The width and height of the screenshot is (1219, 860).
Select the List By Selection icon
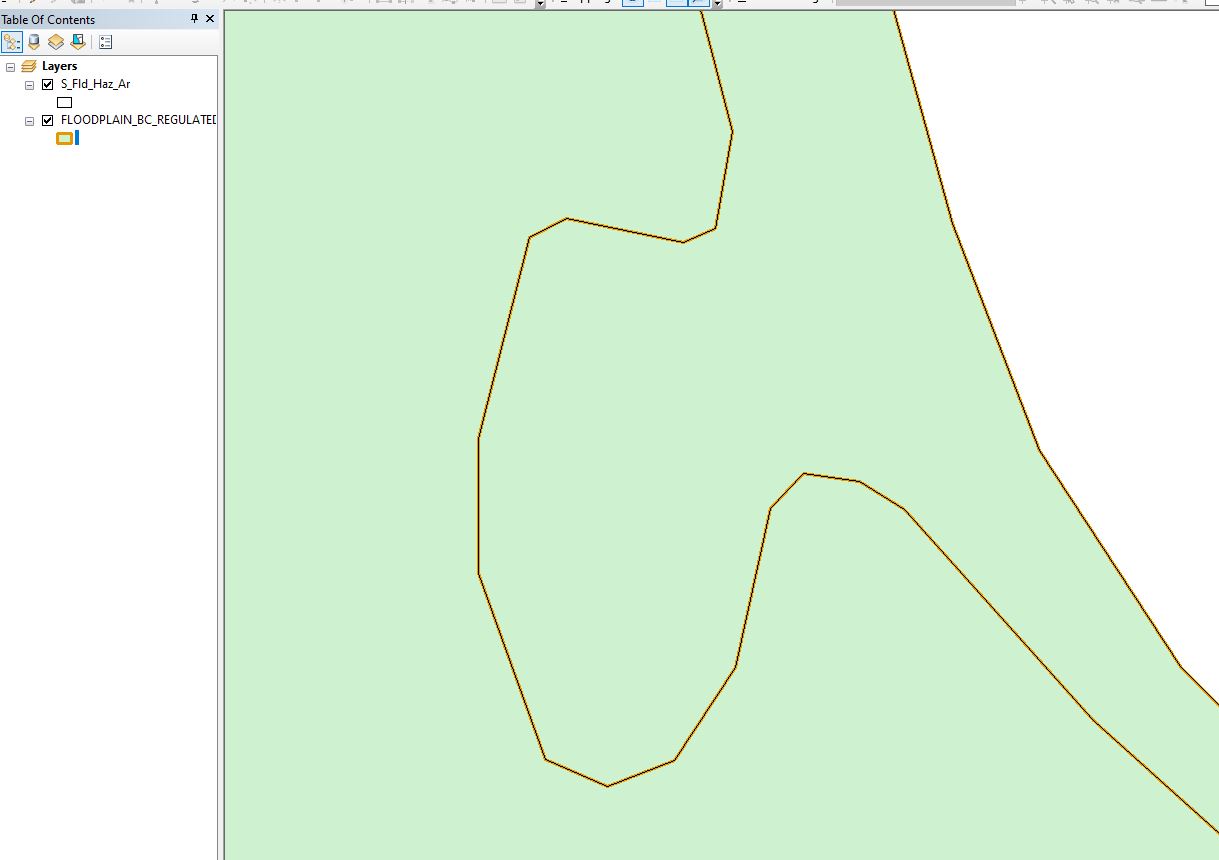77,41
